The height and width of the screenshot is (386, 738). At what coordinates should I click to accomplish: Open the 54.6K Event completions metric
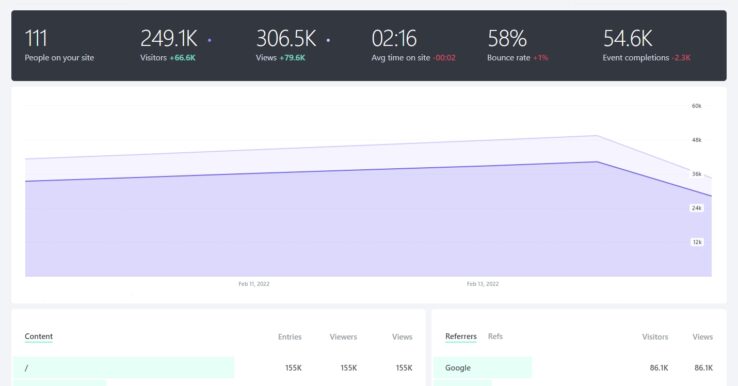(647, 45)
